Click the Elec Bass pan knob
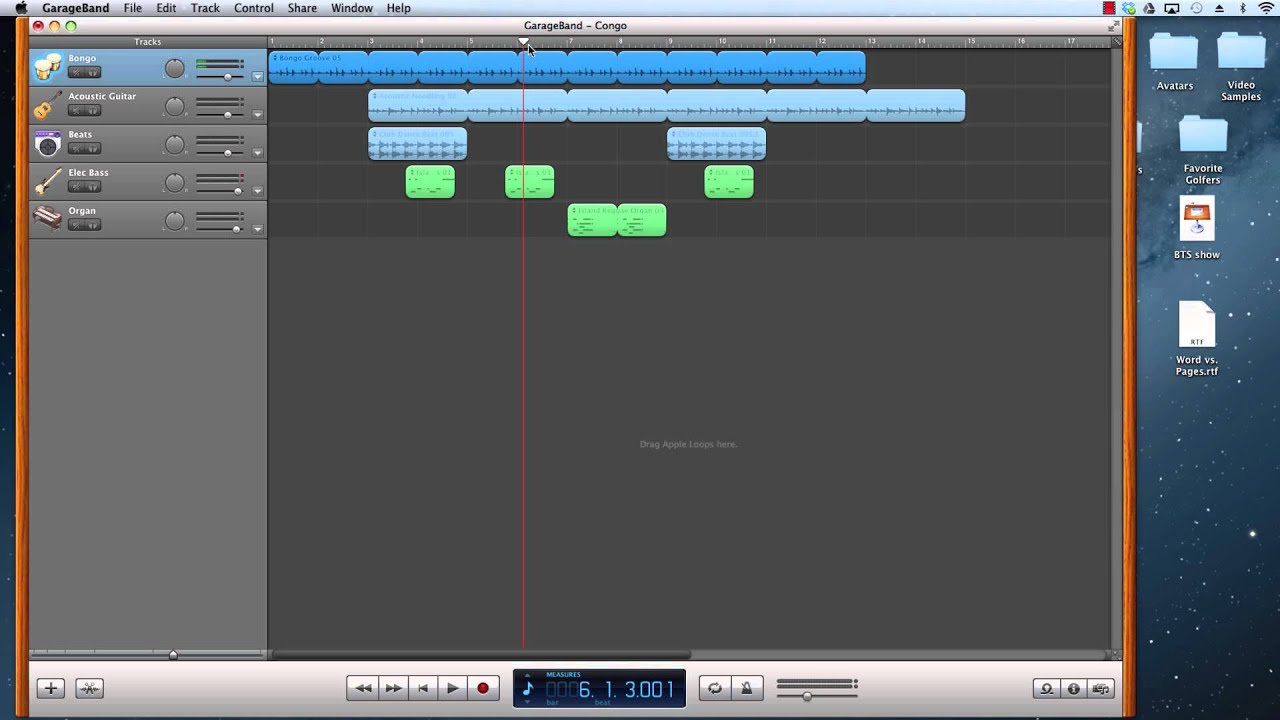 pyautogui.click(x=175, y=182)
